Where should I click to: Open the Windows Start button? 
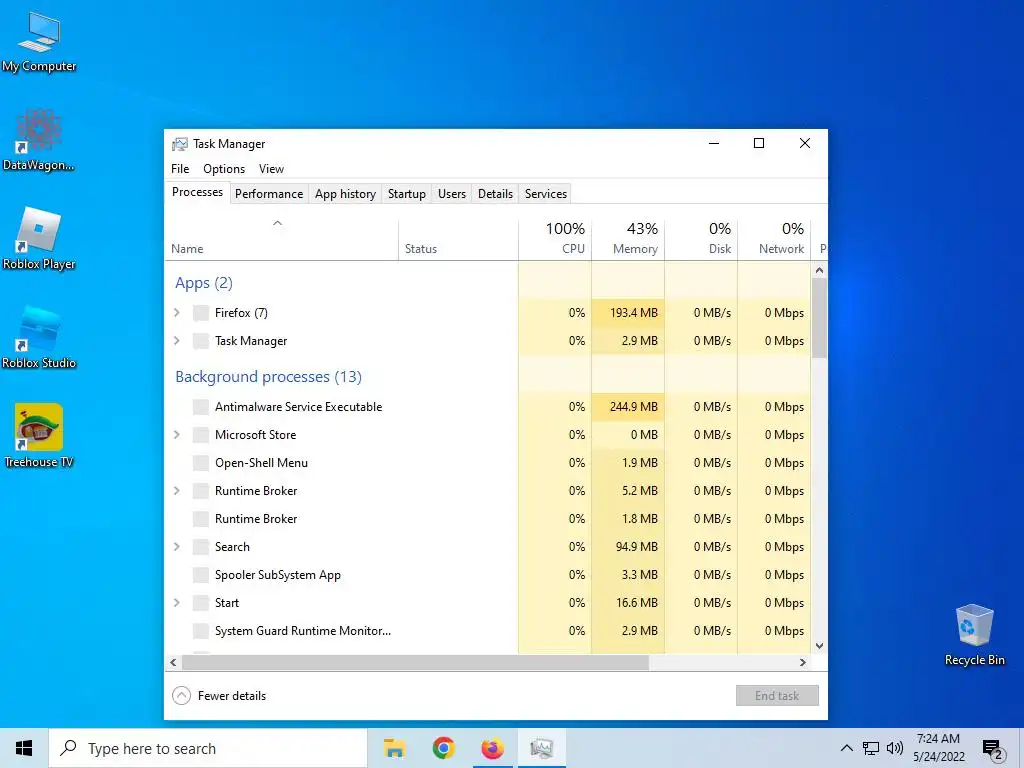click(24, 748)
